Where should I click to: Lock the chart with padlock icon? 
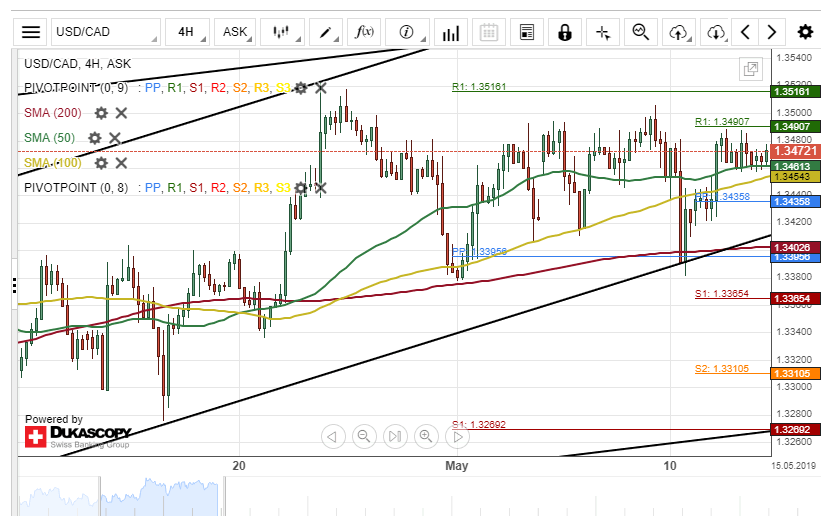click(x=564, y=32)
